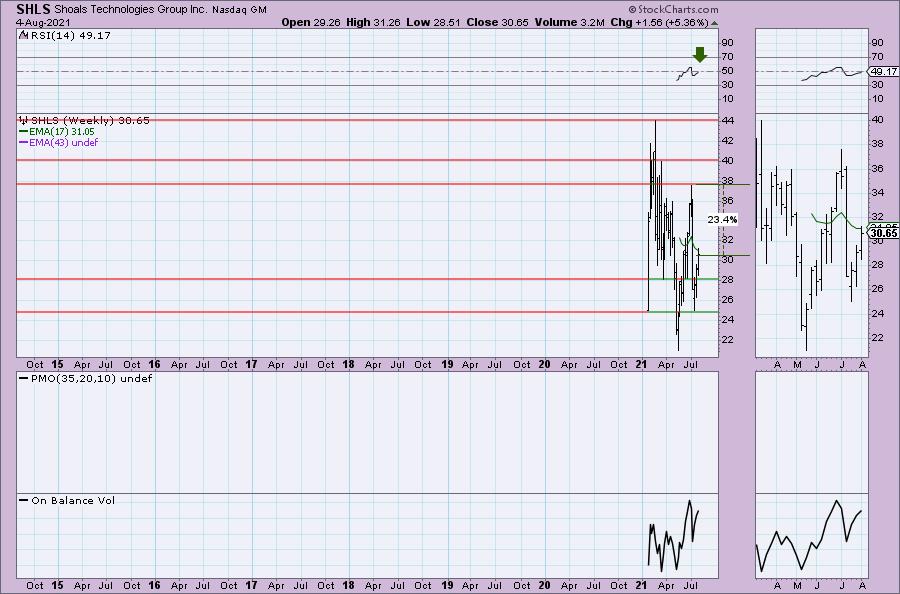Click the 30.65 last price tag at right
The height and width of the screenshot is (594, 900).
(883, 232)
